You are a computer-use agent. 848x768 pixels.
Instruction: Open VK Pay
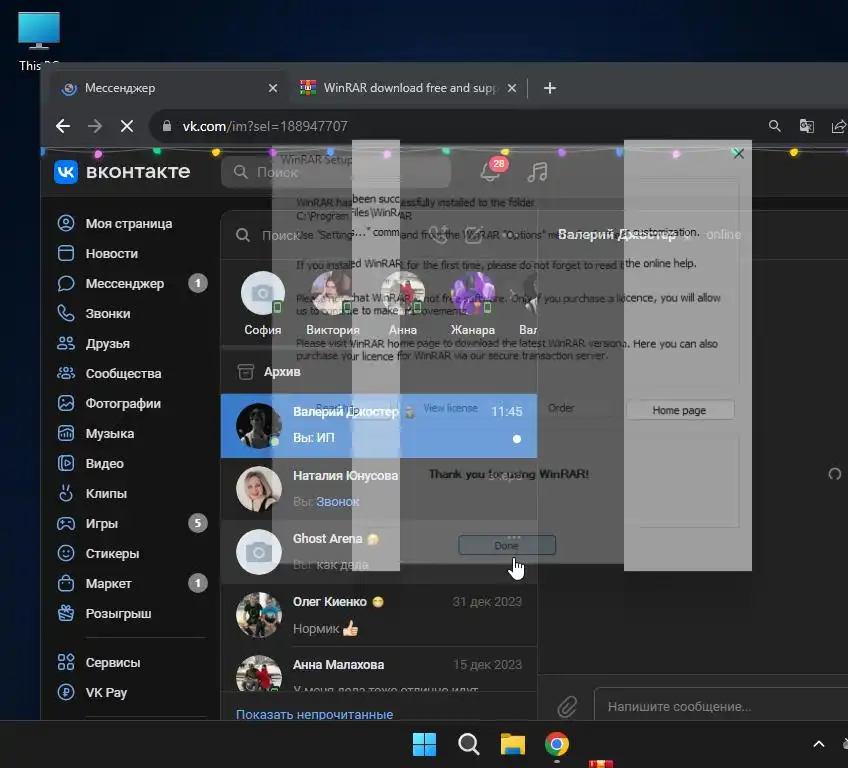92,692
